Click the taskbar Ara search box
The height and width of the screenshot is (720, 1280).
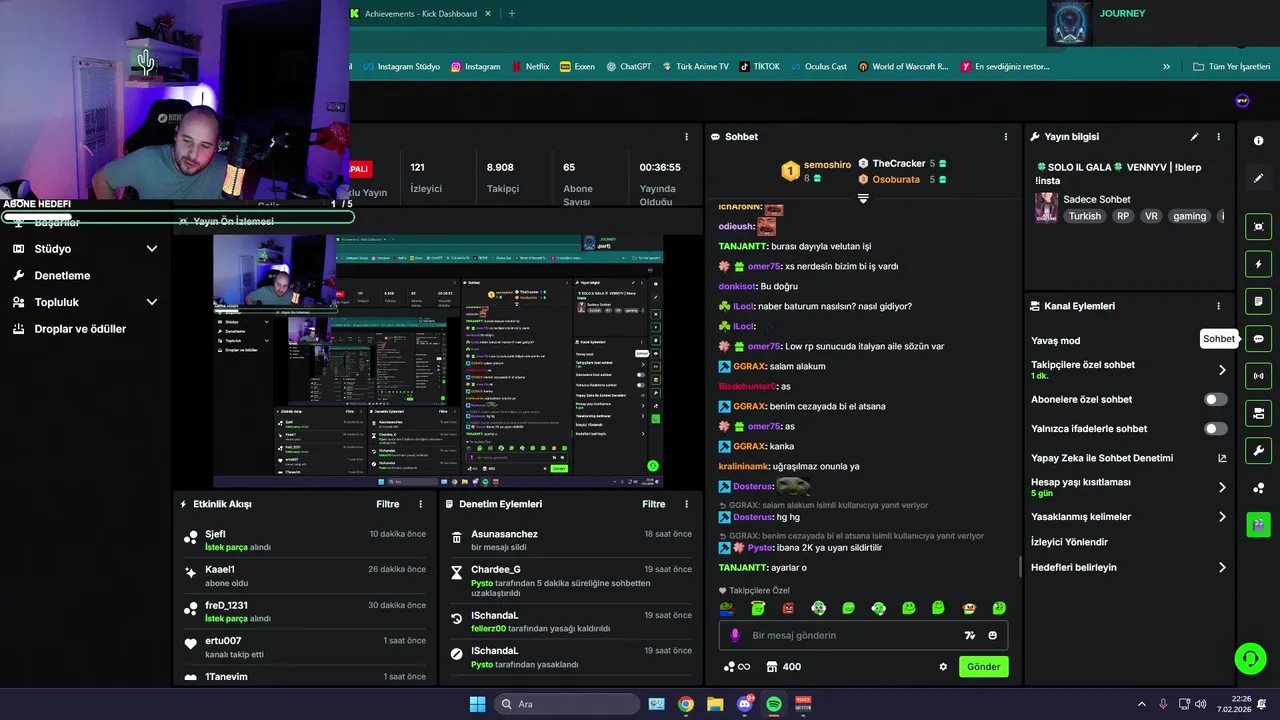pos(566,704)
